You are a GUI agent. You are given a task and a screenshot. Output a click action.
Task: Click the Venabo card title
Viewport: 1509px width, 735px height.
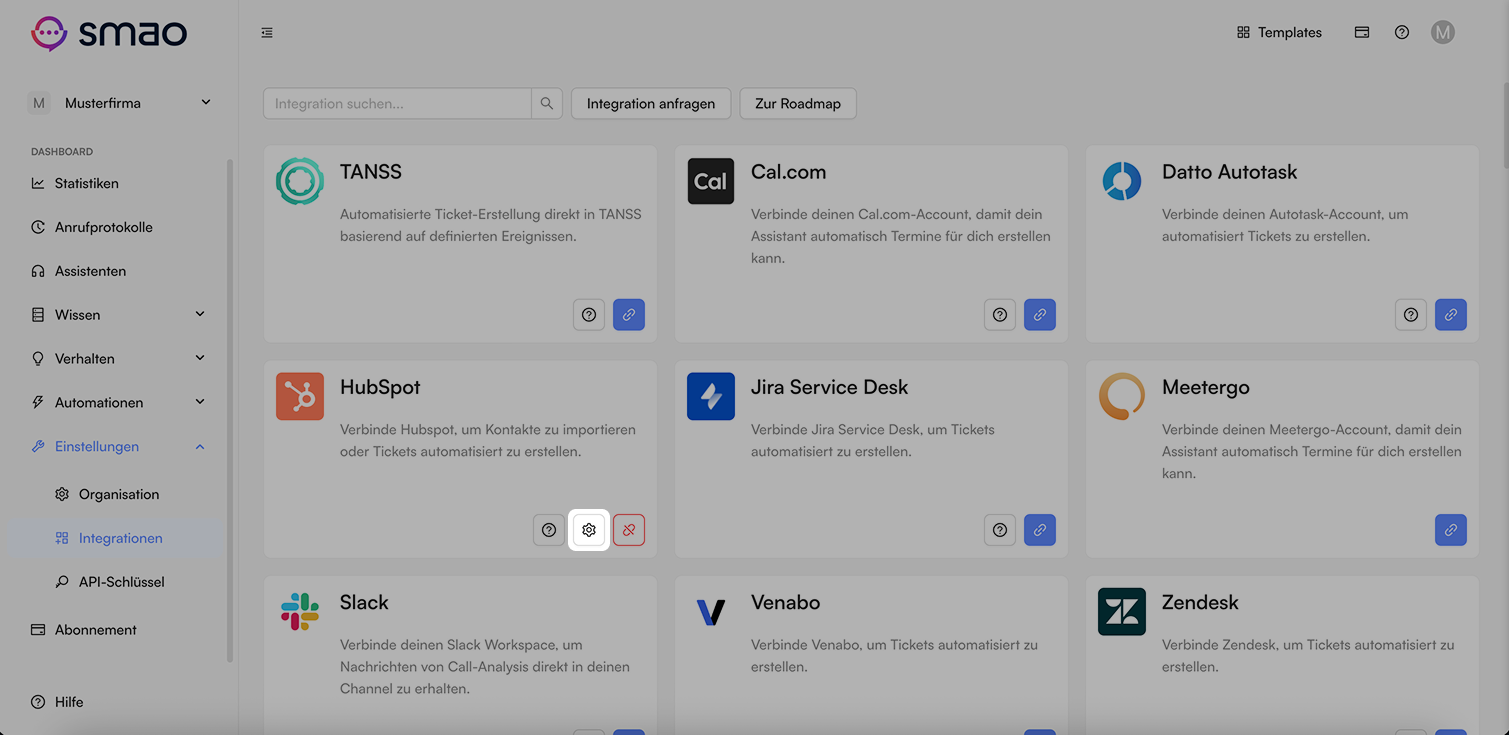coord(785,602)
